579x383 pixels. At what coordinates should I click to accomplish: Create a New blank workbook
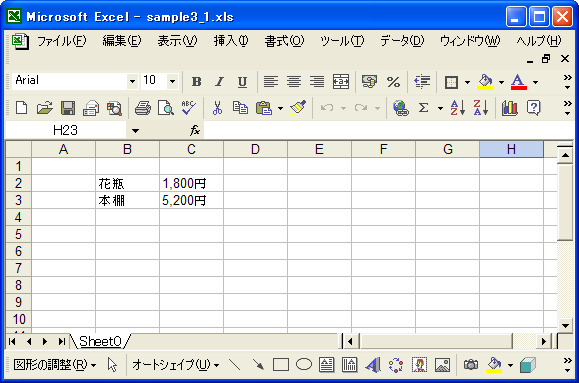(x=21, y=108)
